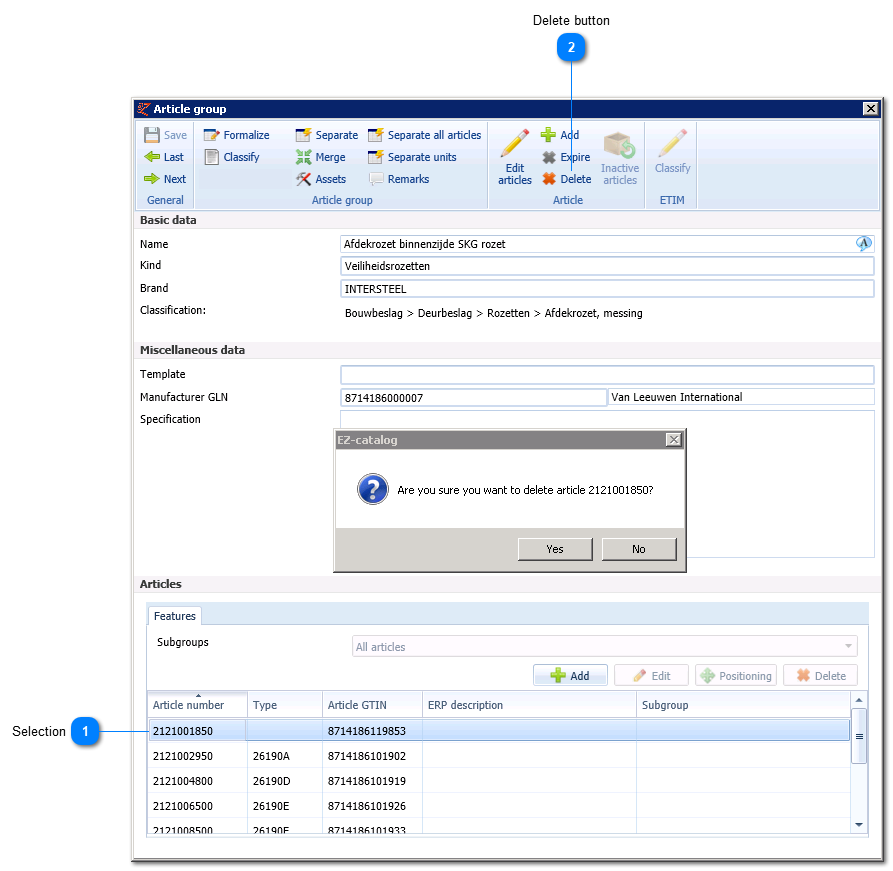The image size is (893, 871).
Task: Click the articles table scroll down arrow
Action: 859,824
